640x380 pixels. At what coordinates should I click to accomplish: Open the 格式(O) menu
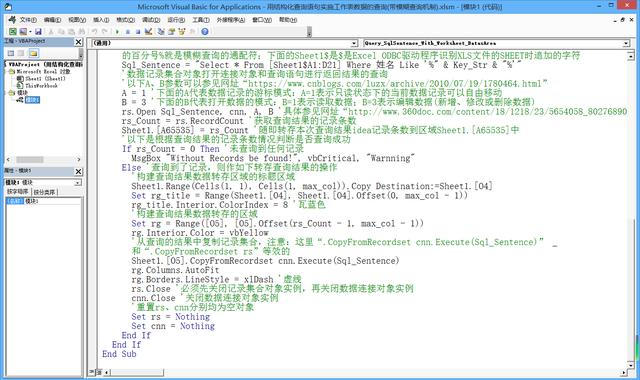(125, 20)
